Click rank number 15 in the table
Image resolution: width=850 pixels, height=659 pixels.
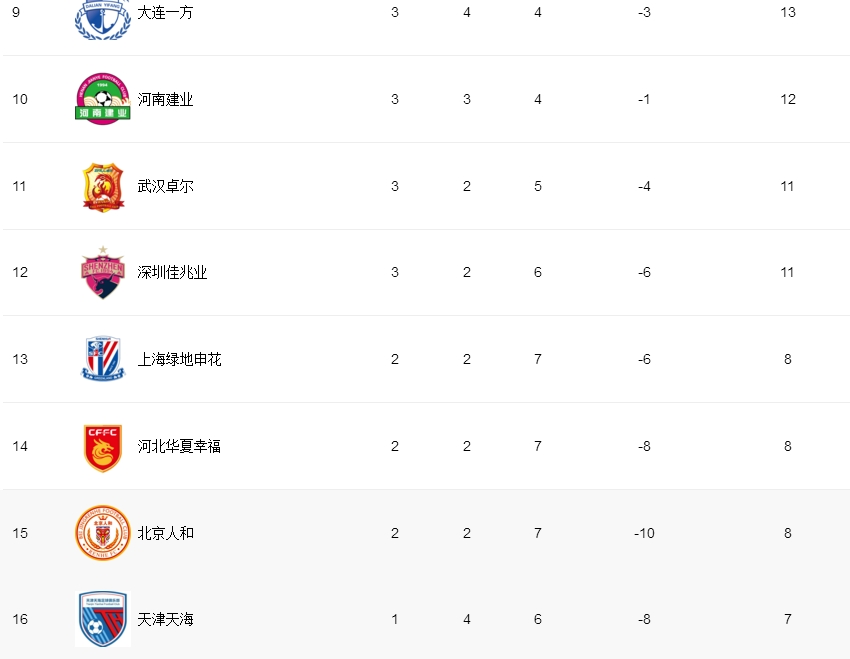(20, 533)
